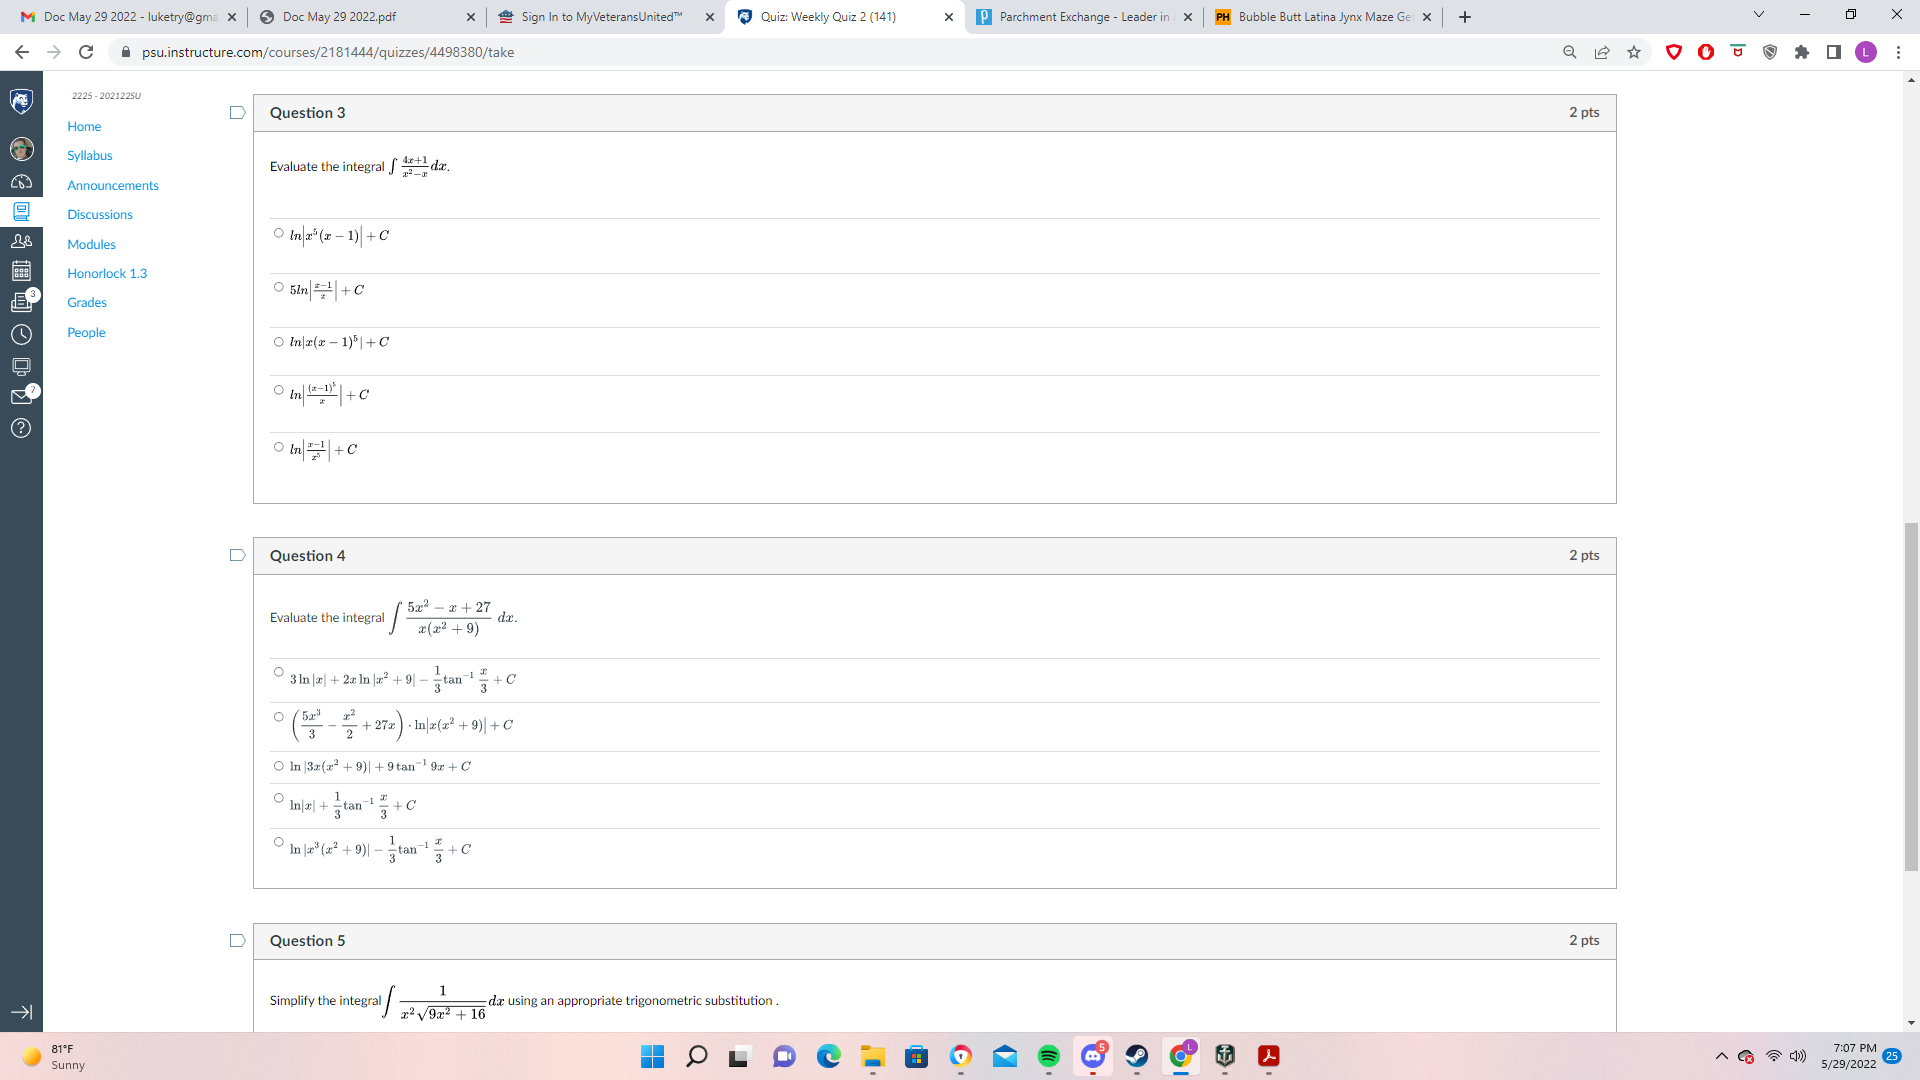Launch Spotify from the taskbar
Image resolution: width=1920 pixels, height=1080 pixels.
click(1049, 1057)
